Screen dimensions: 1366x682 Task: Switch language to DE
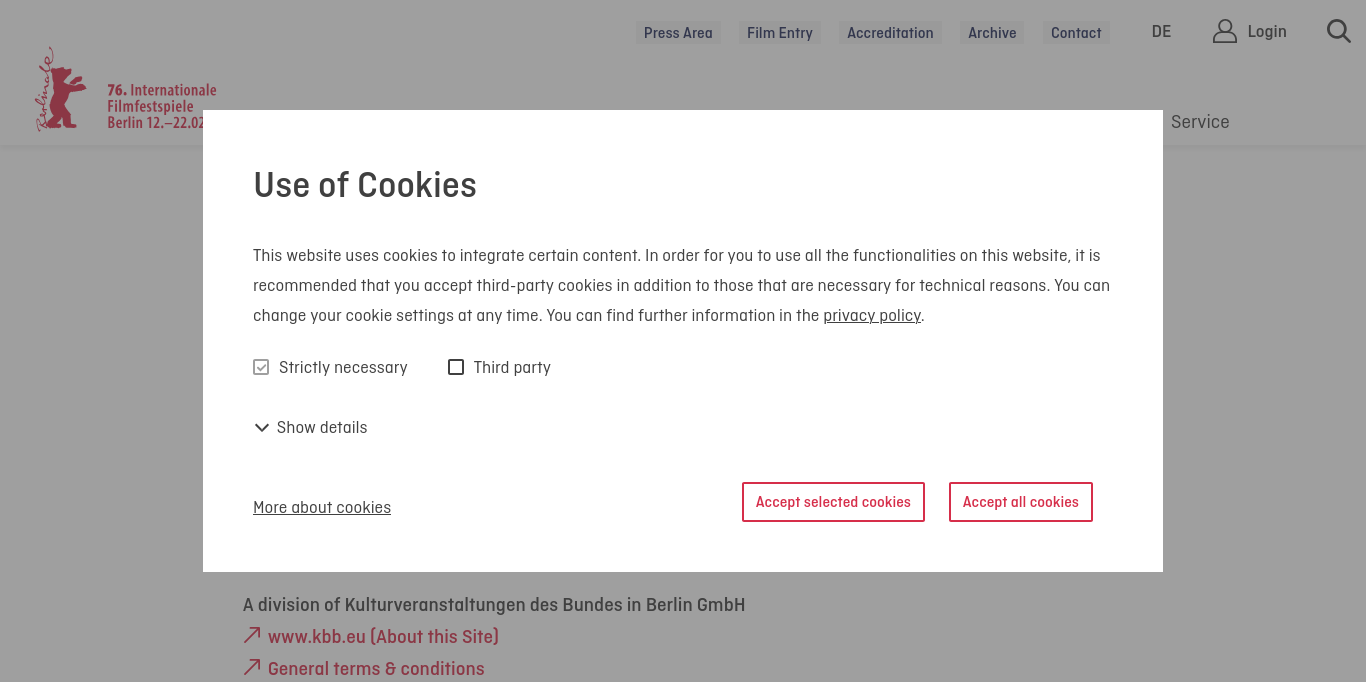pos(1161,32)
